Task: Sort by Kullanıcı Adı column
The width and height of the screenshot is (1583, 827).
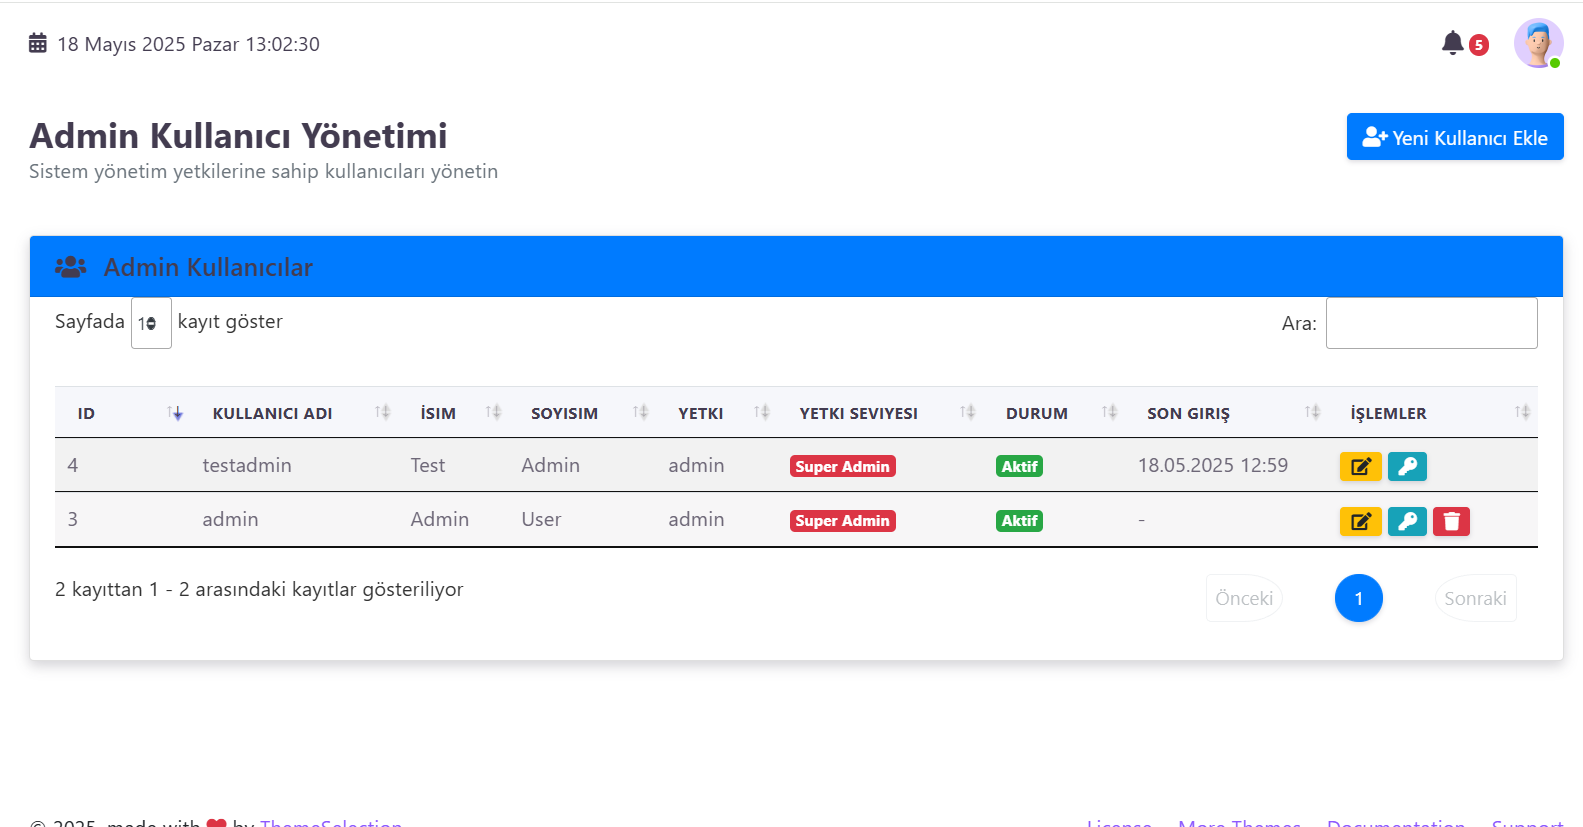Action: (x=272, y=413)
